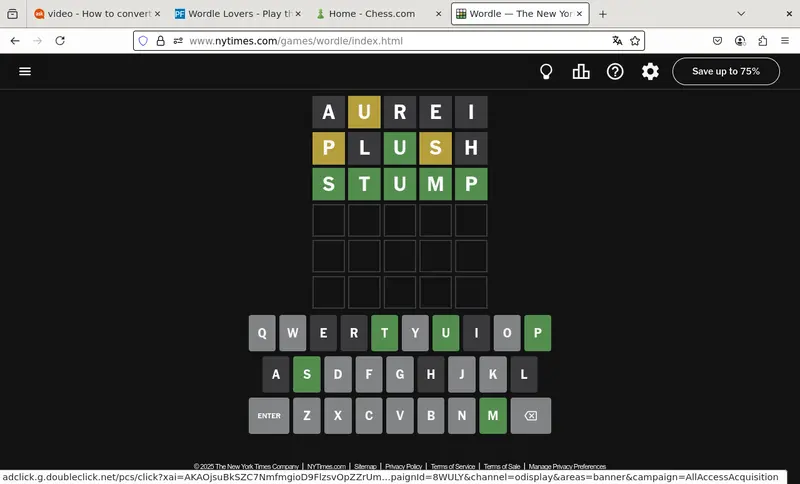800x484 pixels.
Task: Open the Save to Pocket icon
Action: (x=717, y=41)
